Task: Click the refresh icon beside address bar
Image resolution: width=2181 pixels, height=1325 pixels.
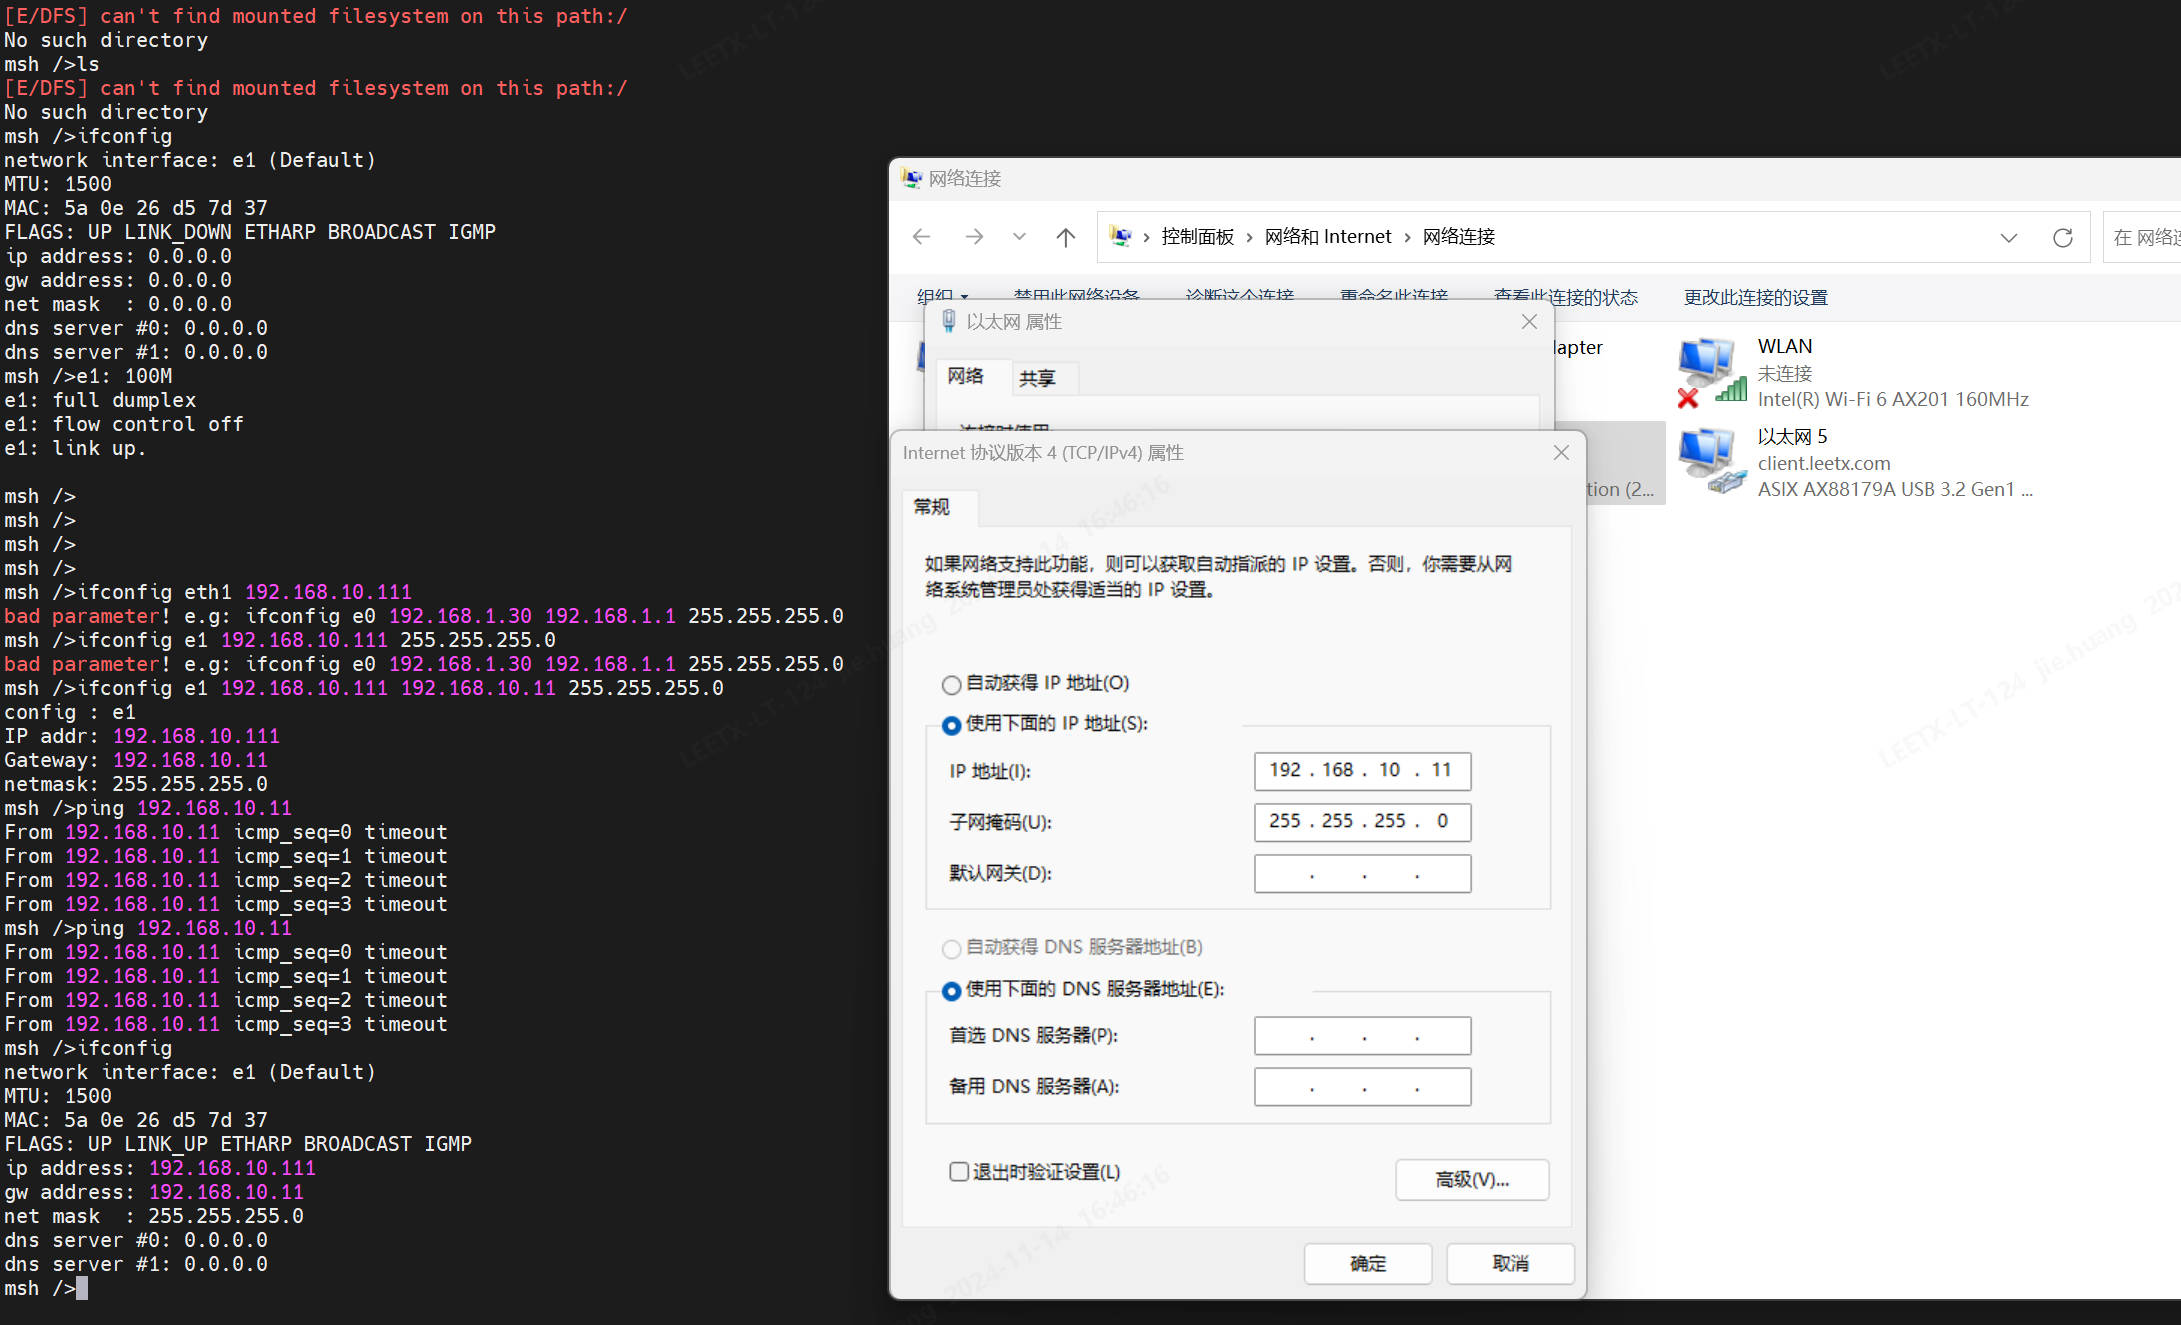Action: coord(2062,238)
